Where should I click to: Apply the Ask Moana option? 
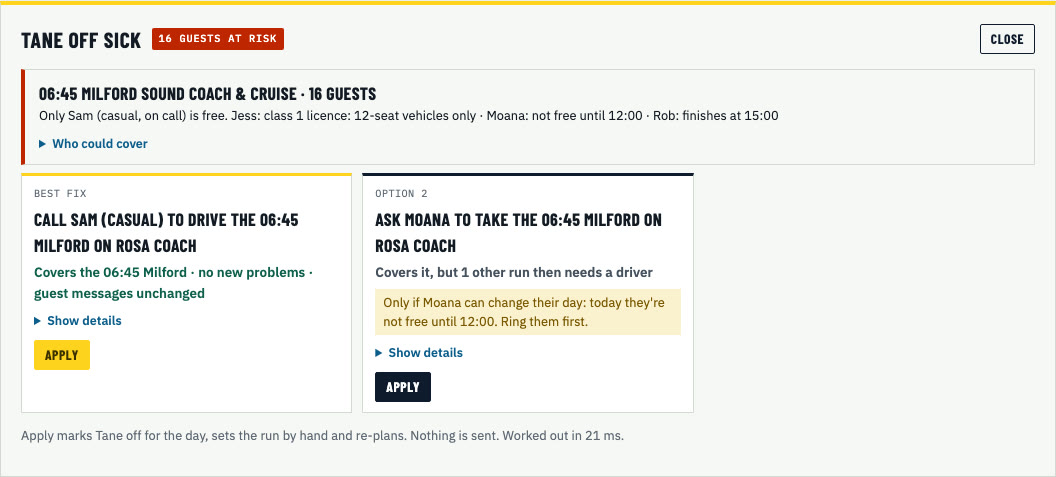click(403, 387)
